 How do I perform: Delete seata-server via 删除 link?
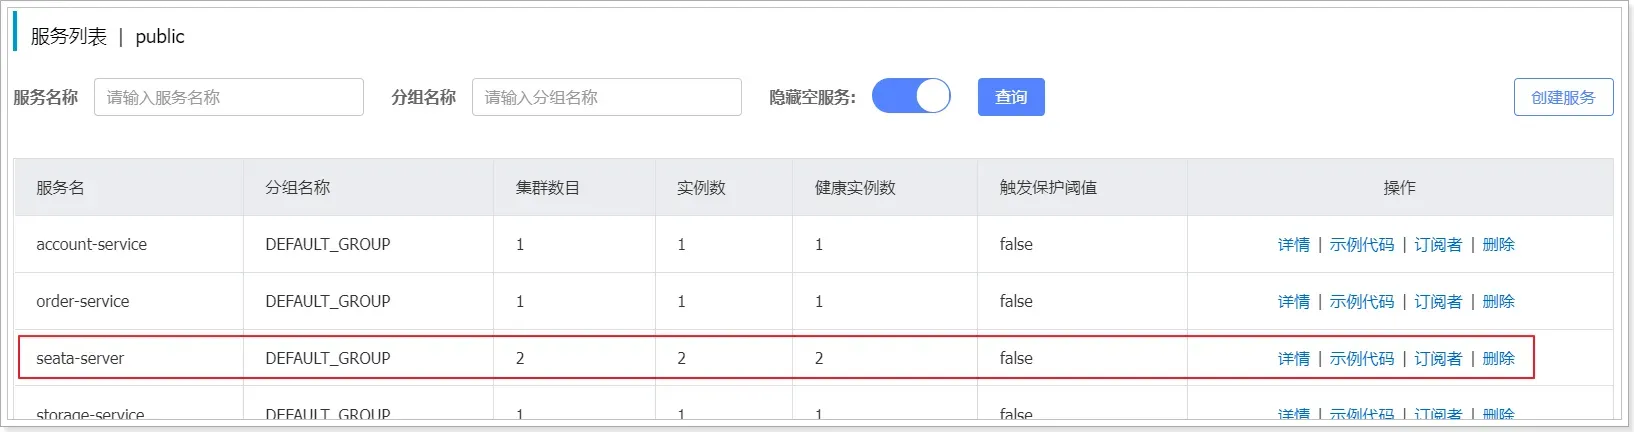(x=1498, y=359)
